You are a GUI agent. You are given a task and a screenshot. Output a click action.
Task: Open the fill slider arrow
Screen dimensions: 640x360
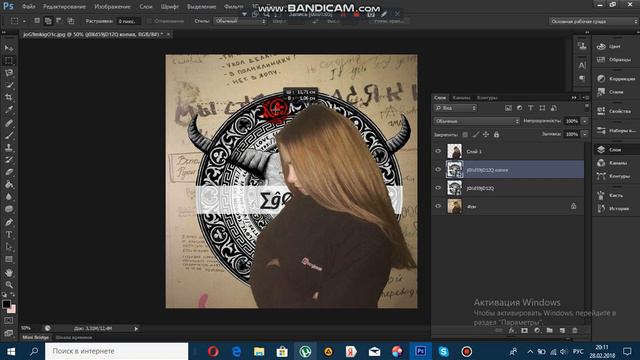(x=584, y=134)
